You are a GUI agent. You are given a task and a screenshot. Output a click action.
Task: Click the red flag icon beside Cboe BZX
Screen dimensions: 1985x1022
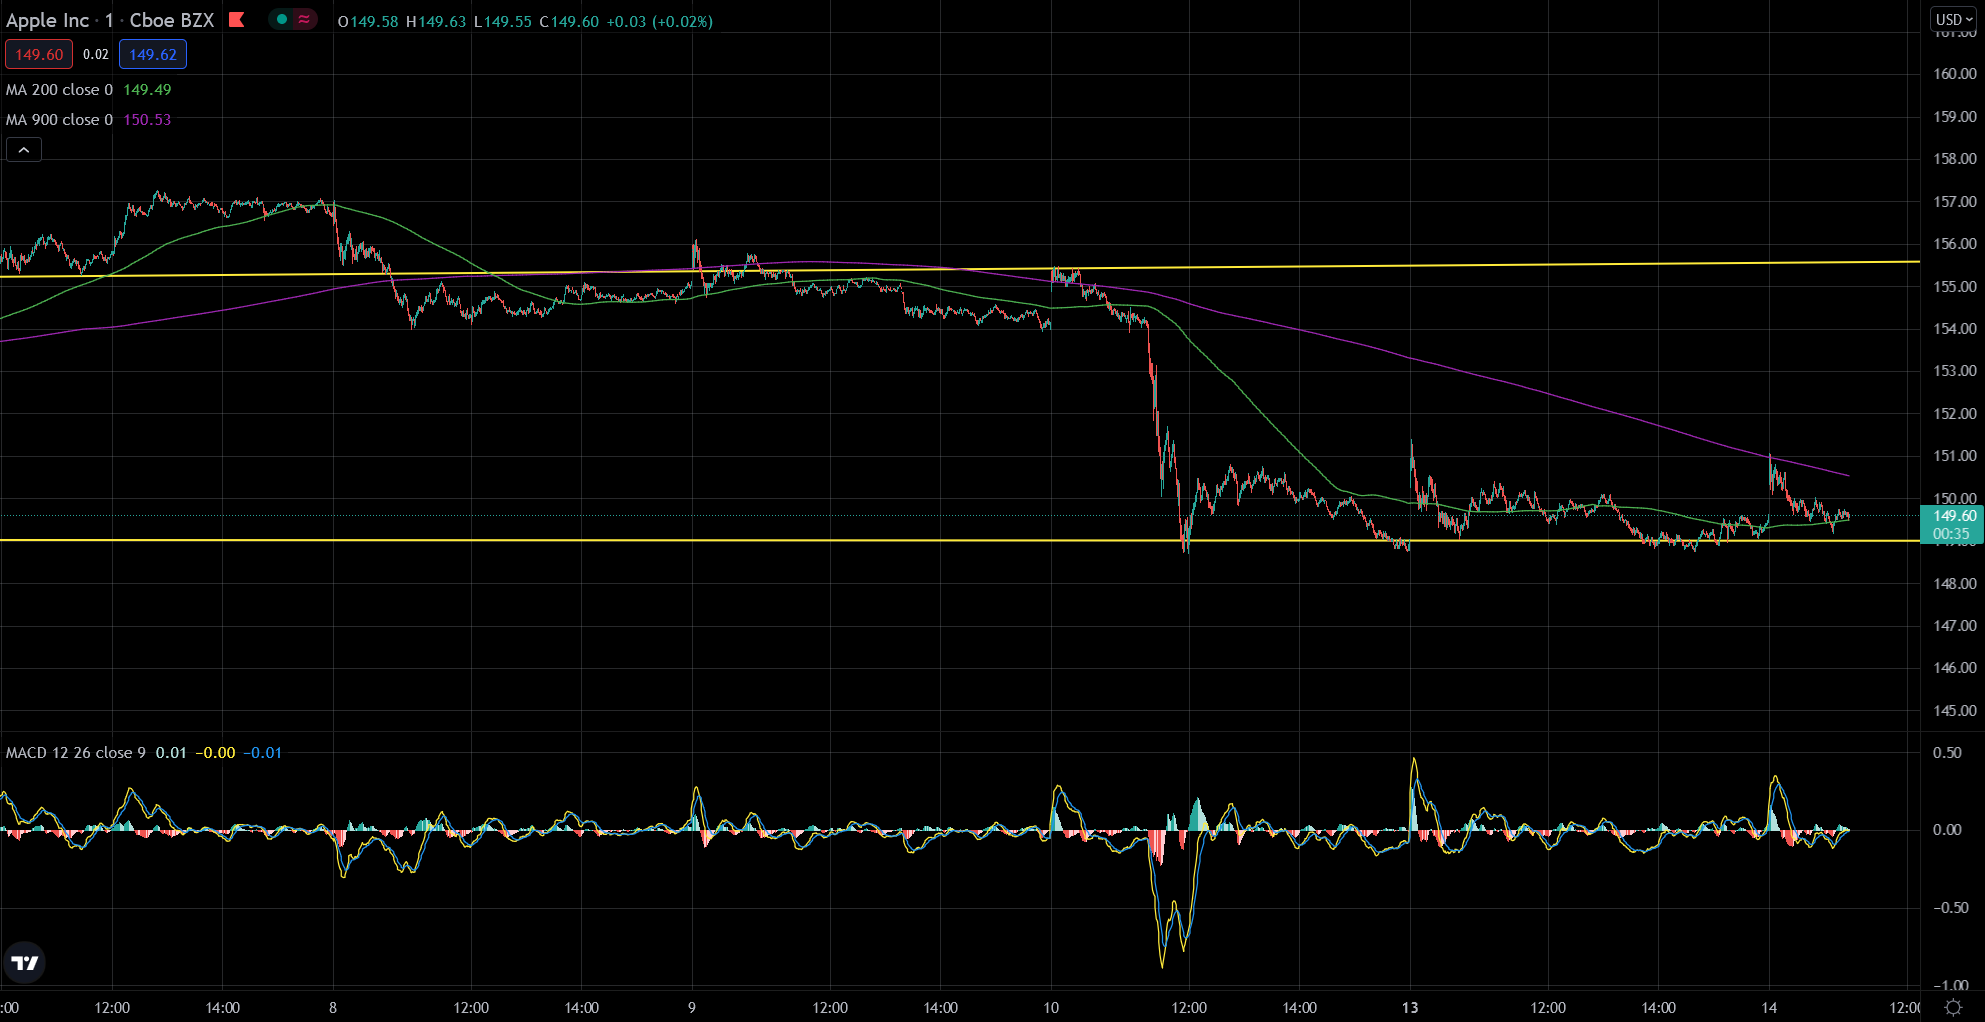point(237,20)
